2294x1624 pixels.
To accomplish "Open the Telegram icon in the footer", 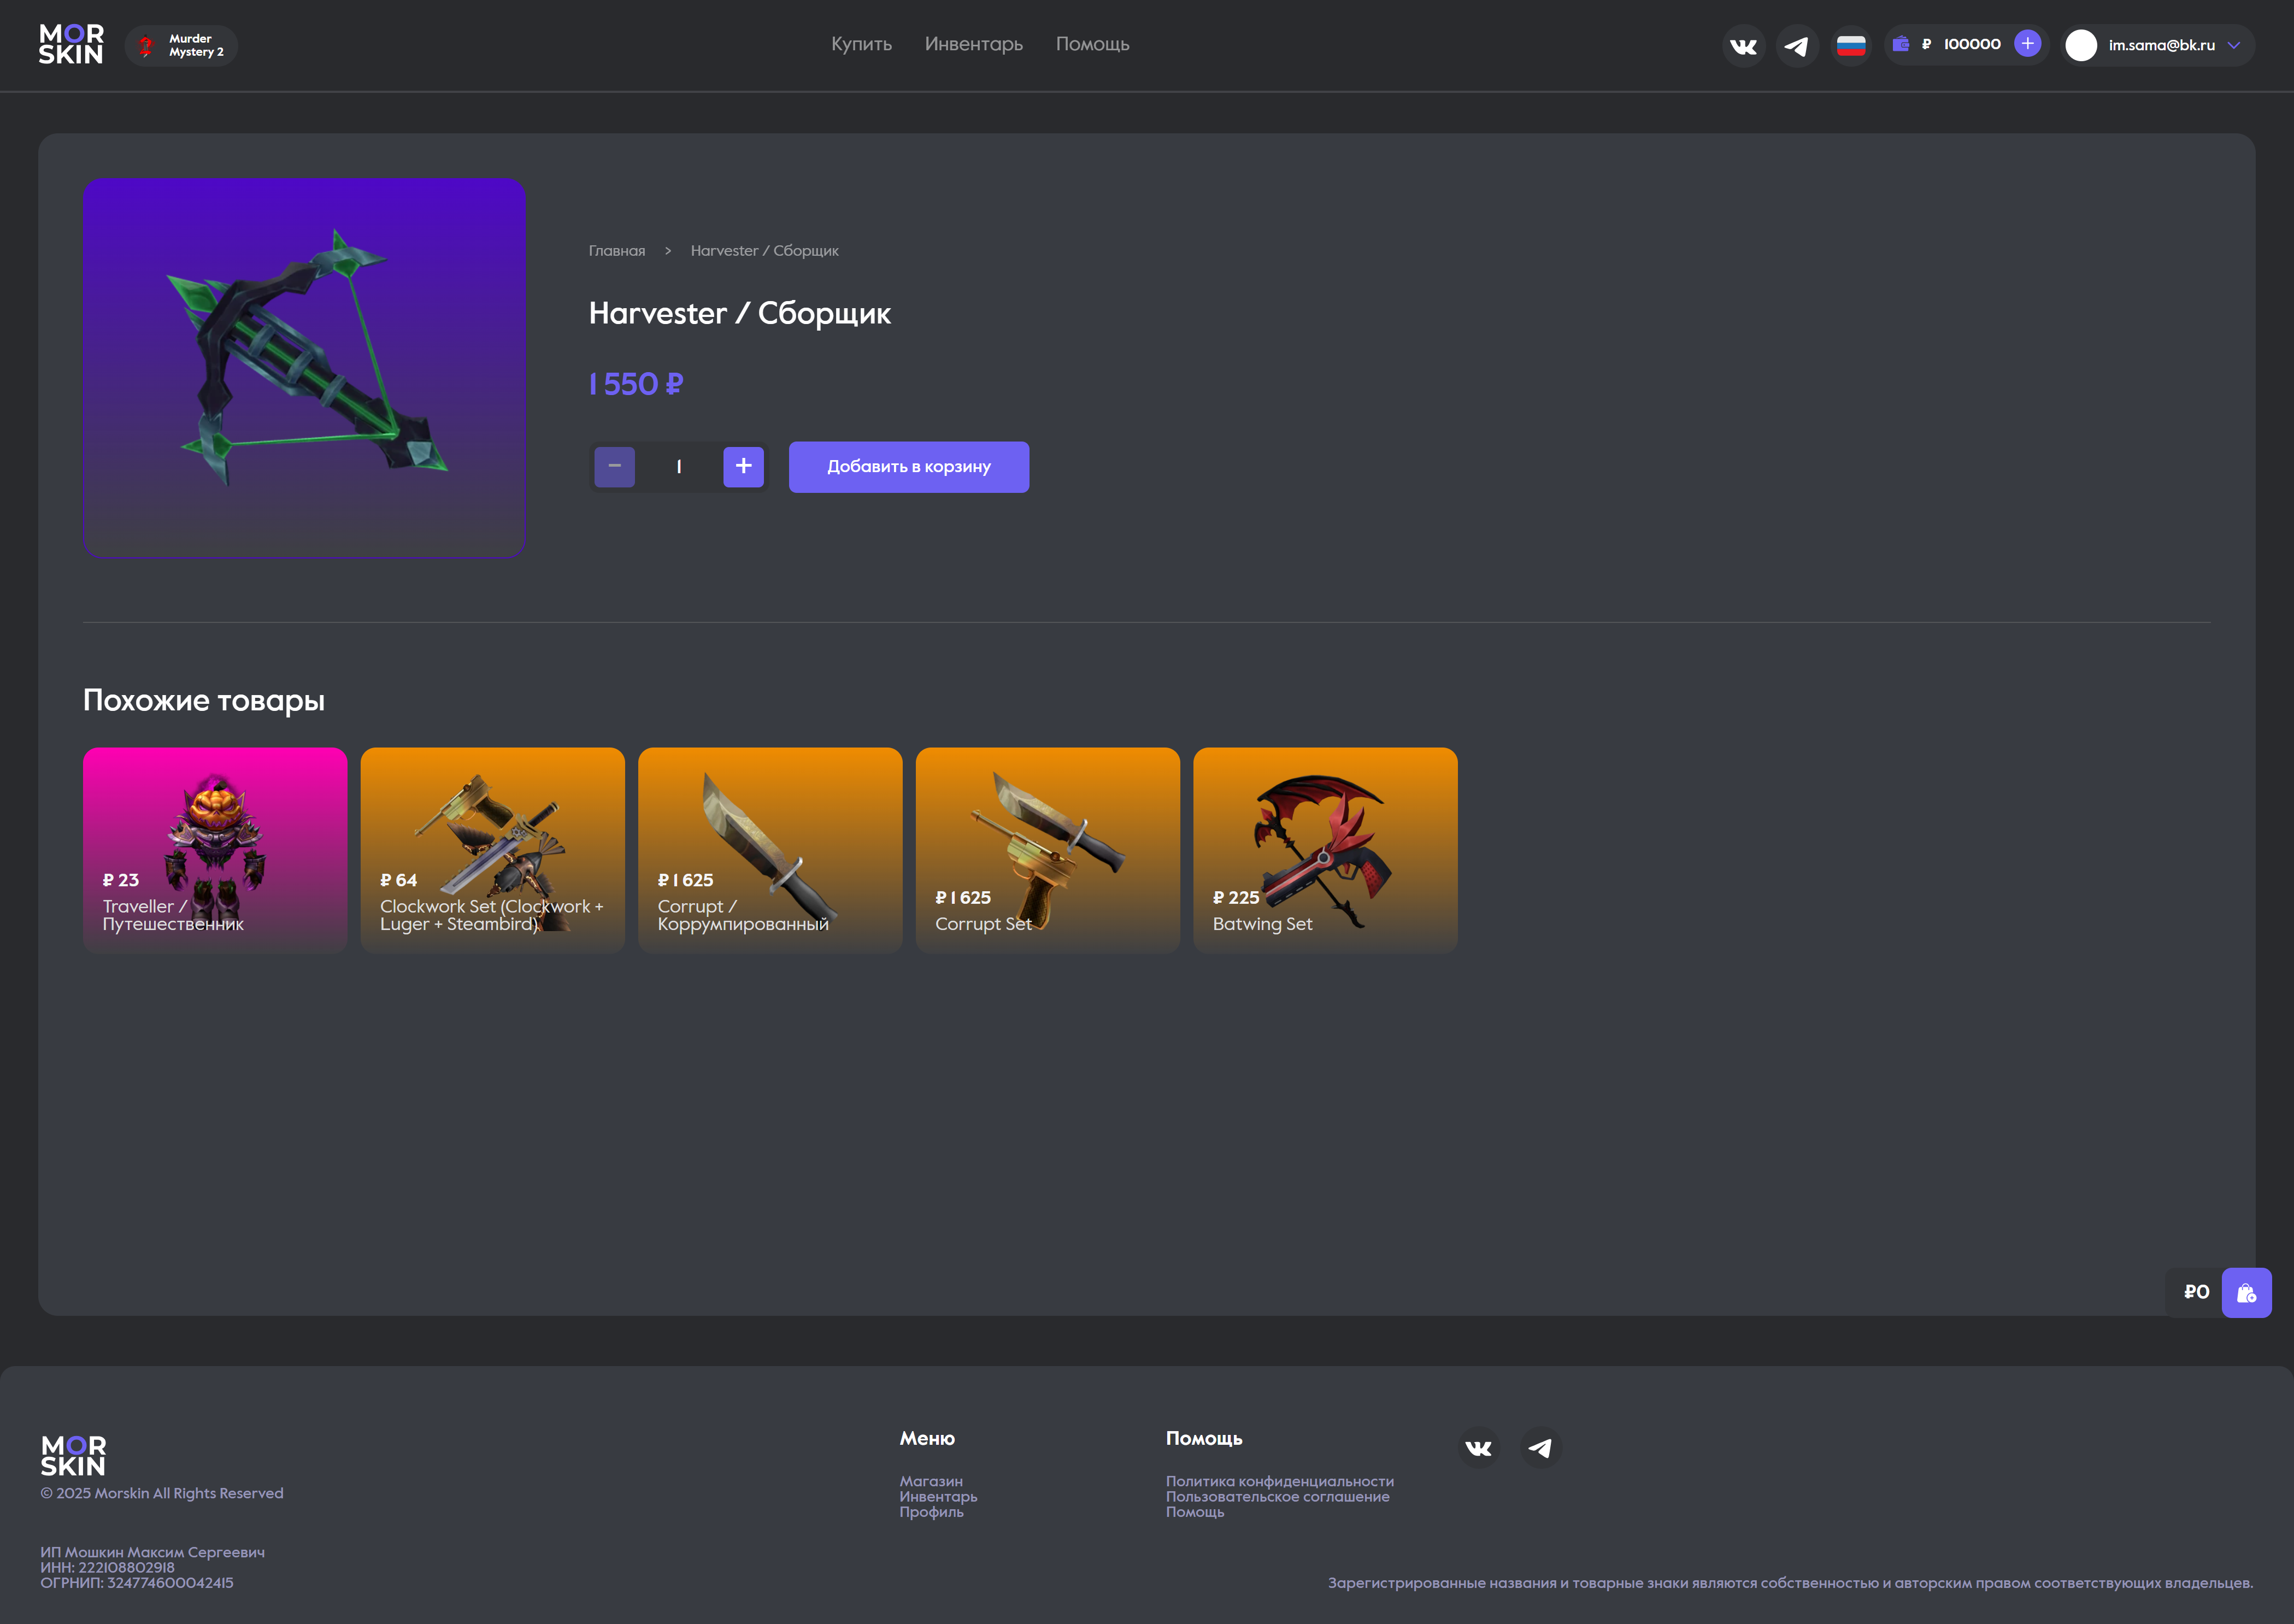I will 1540,1448.
